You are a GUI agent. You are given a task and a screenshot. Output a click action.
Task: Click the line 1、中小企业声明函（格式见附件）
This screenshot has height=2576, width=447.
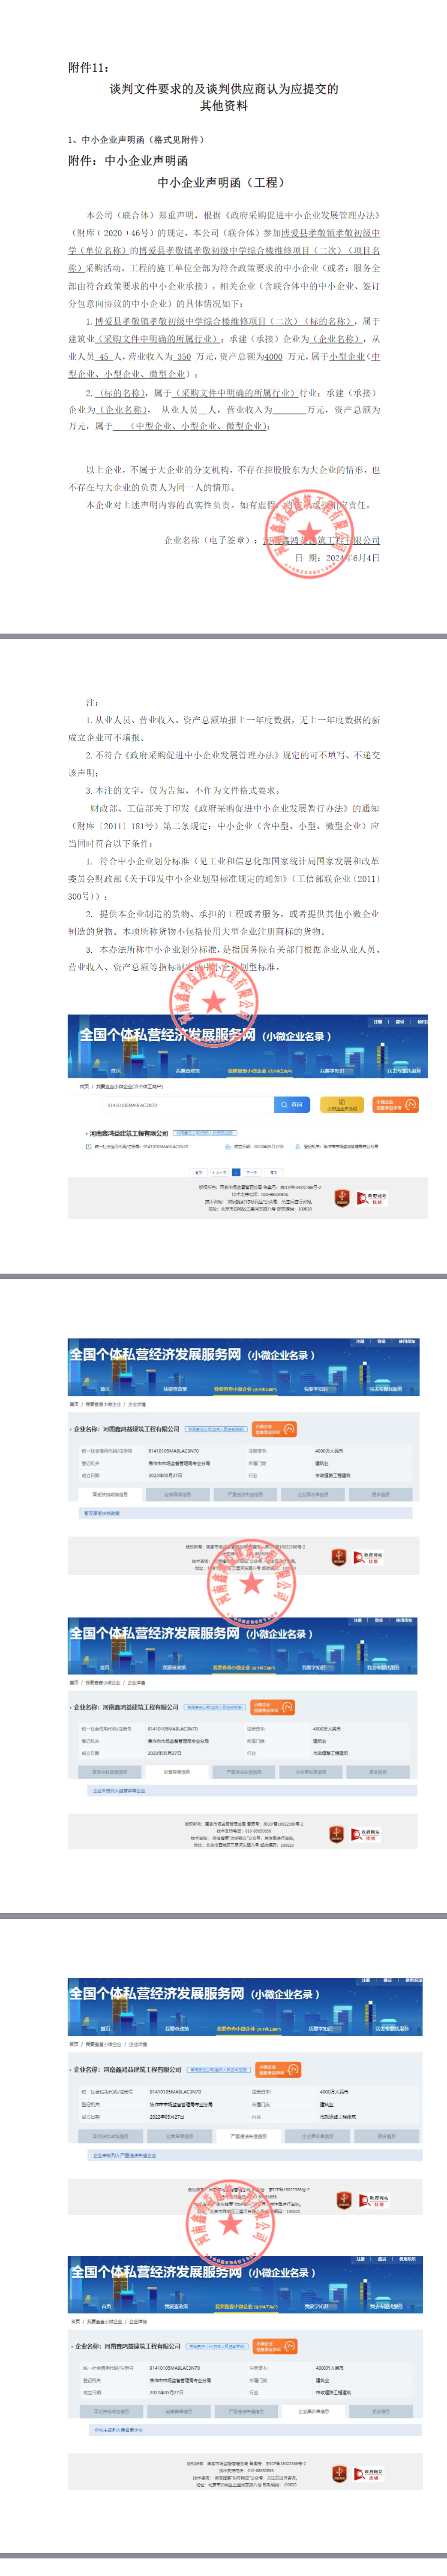[137, 139]
